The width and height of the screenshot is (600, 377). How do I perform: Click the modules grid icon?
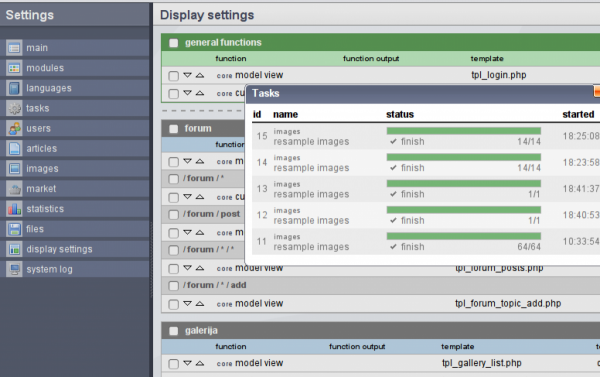(14, 68)
